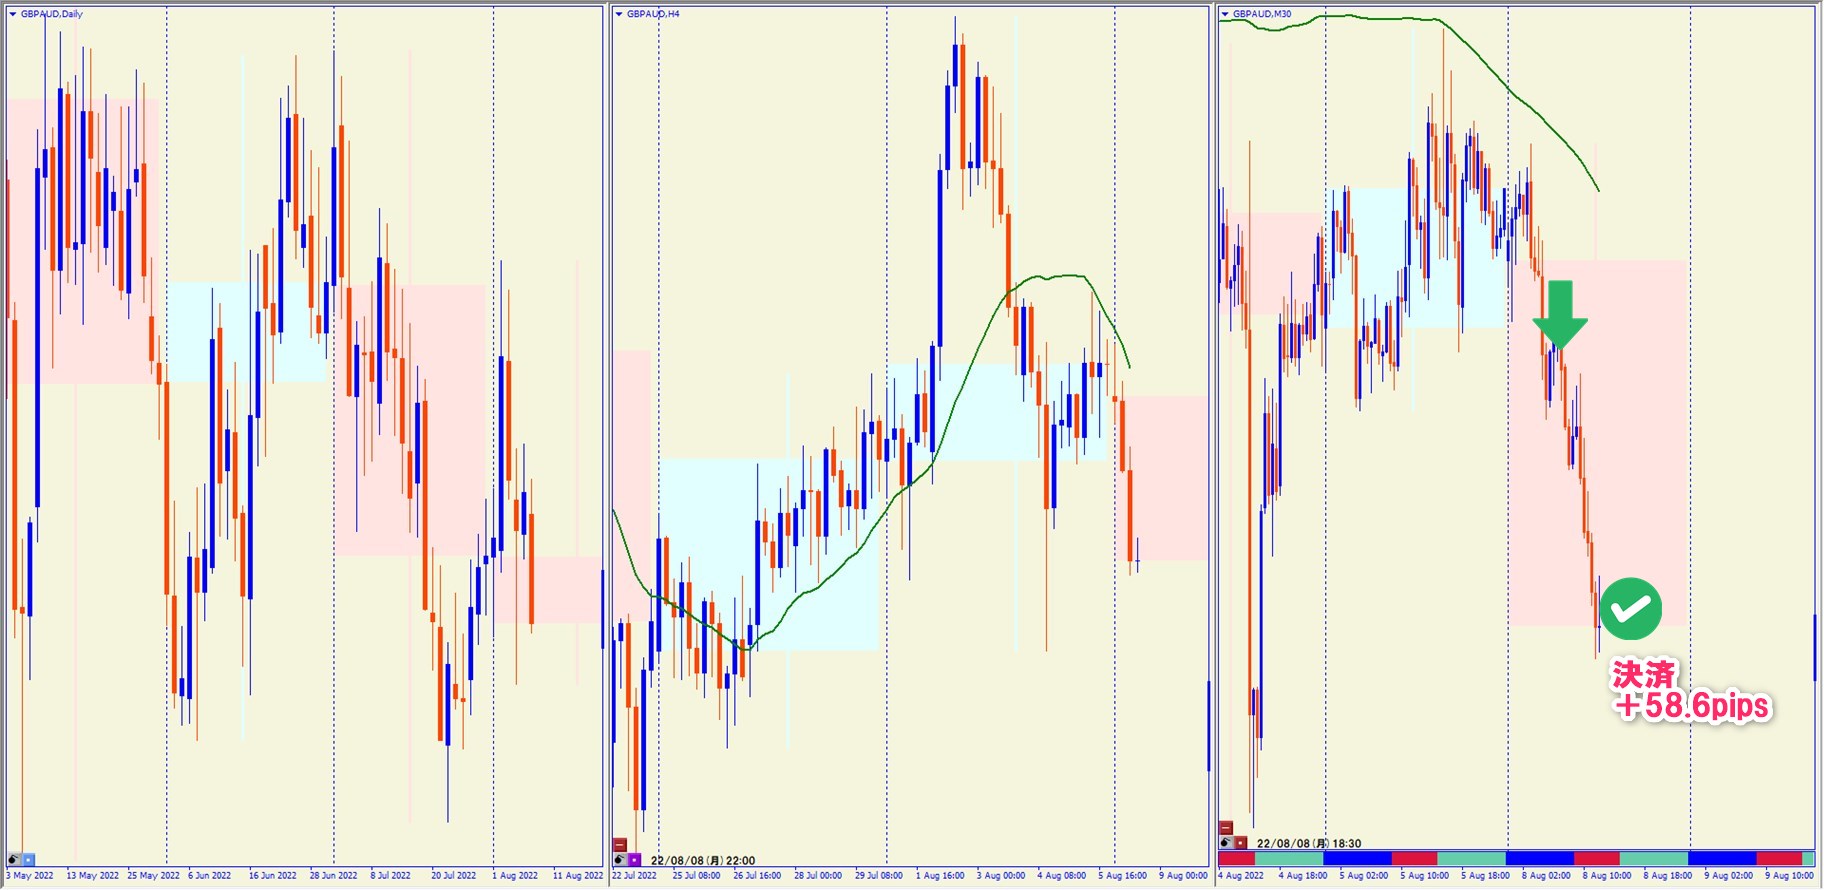
Task: Click the +58.6pips profit label
Action: point(1692,706)
